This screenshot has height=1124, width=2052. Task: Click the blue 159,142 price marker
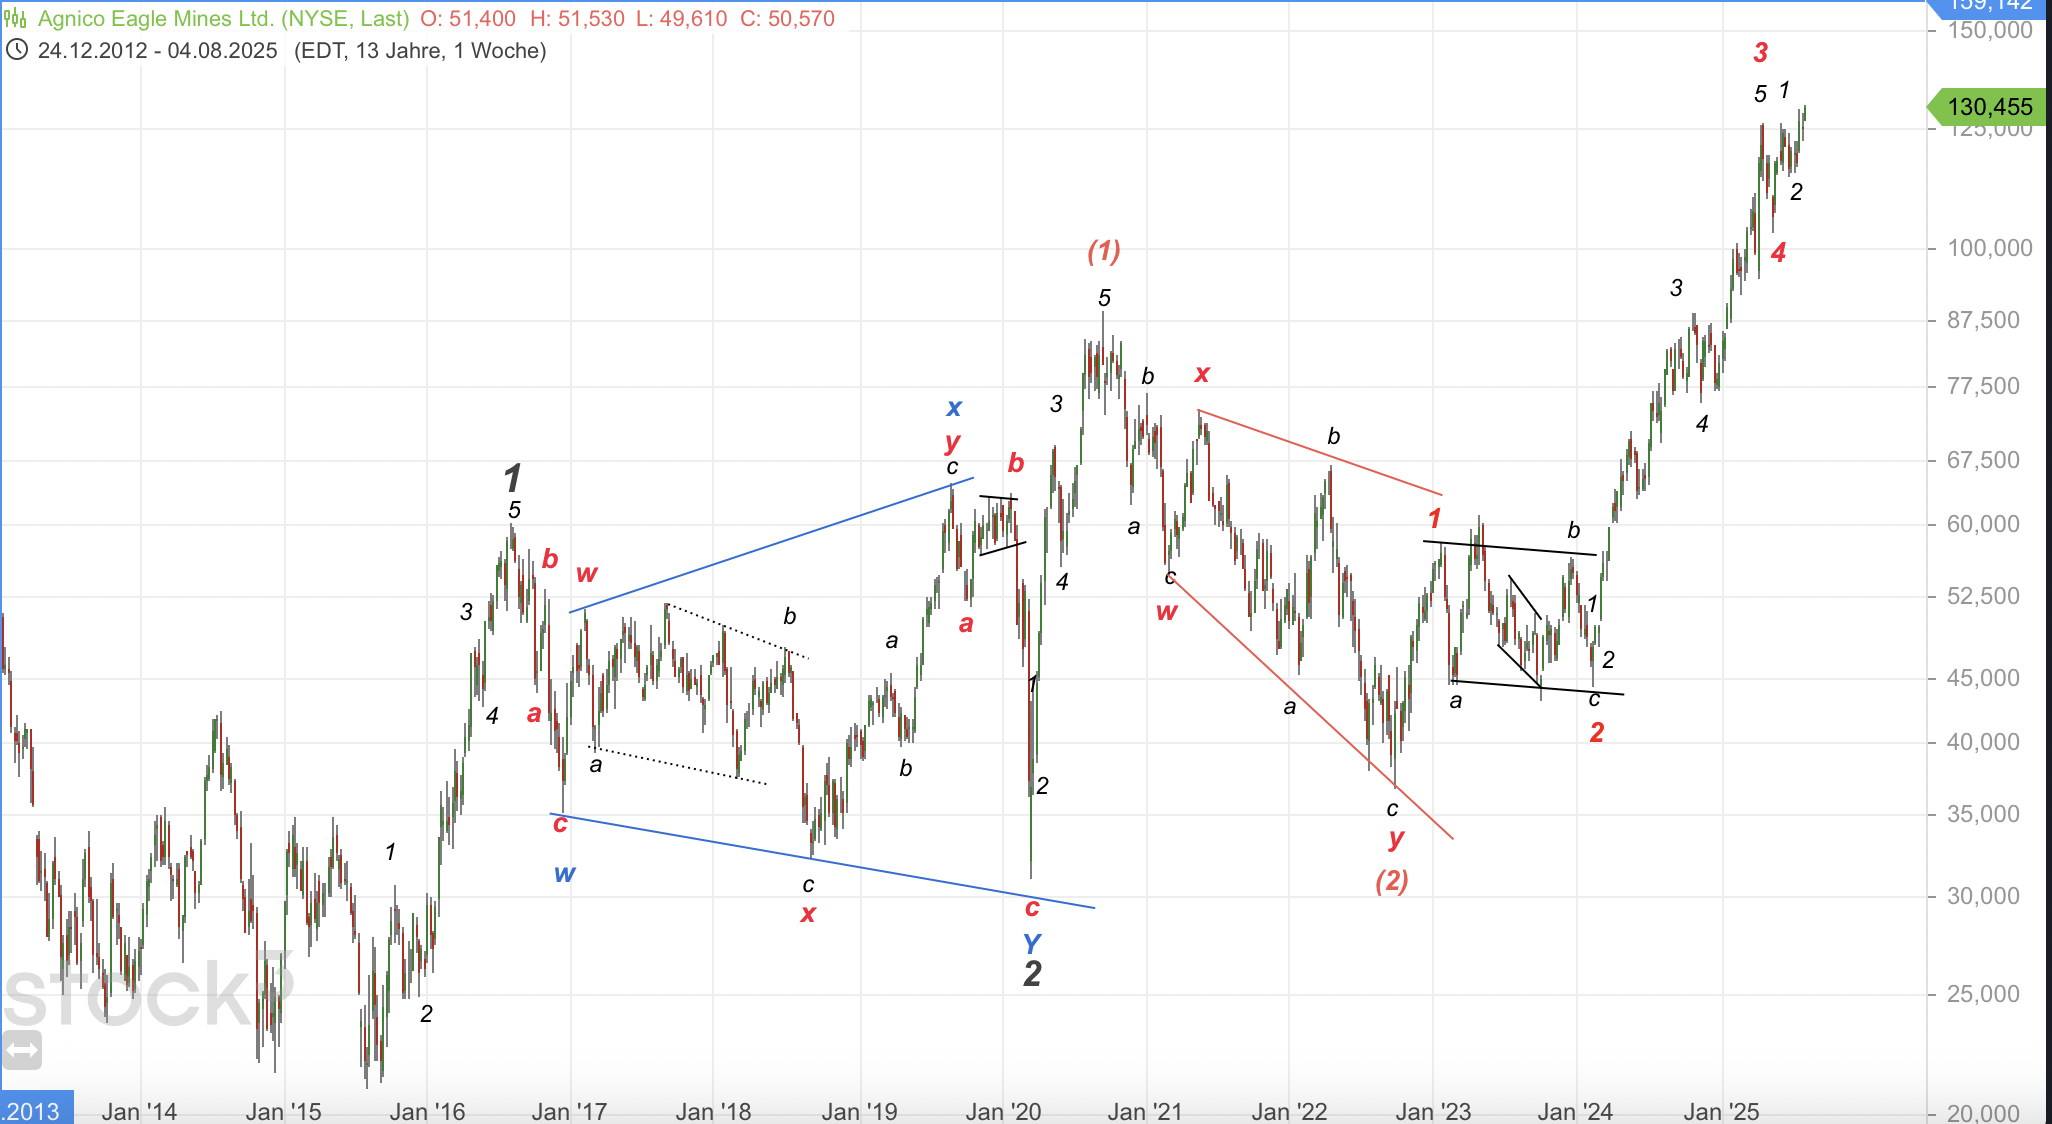[1988, 6]
